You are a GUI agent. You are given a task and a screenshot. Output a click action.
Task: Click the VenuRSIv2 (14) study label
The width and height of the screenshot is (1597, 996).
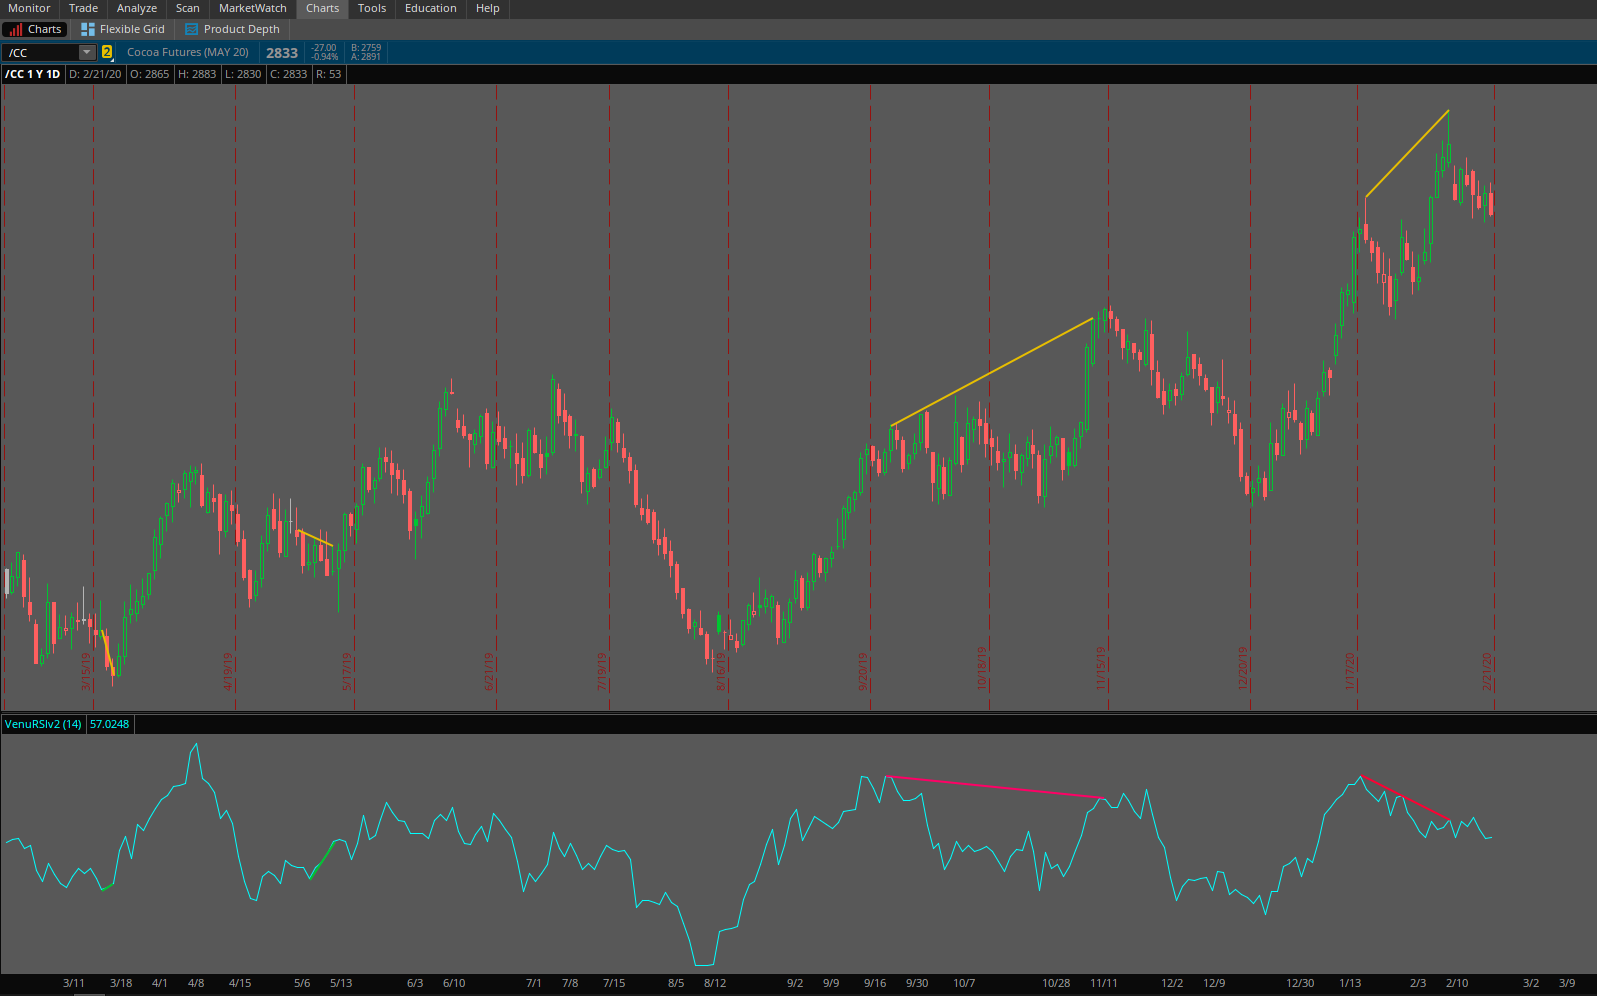(43, 724)
